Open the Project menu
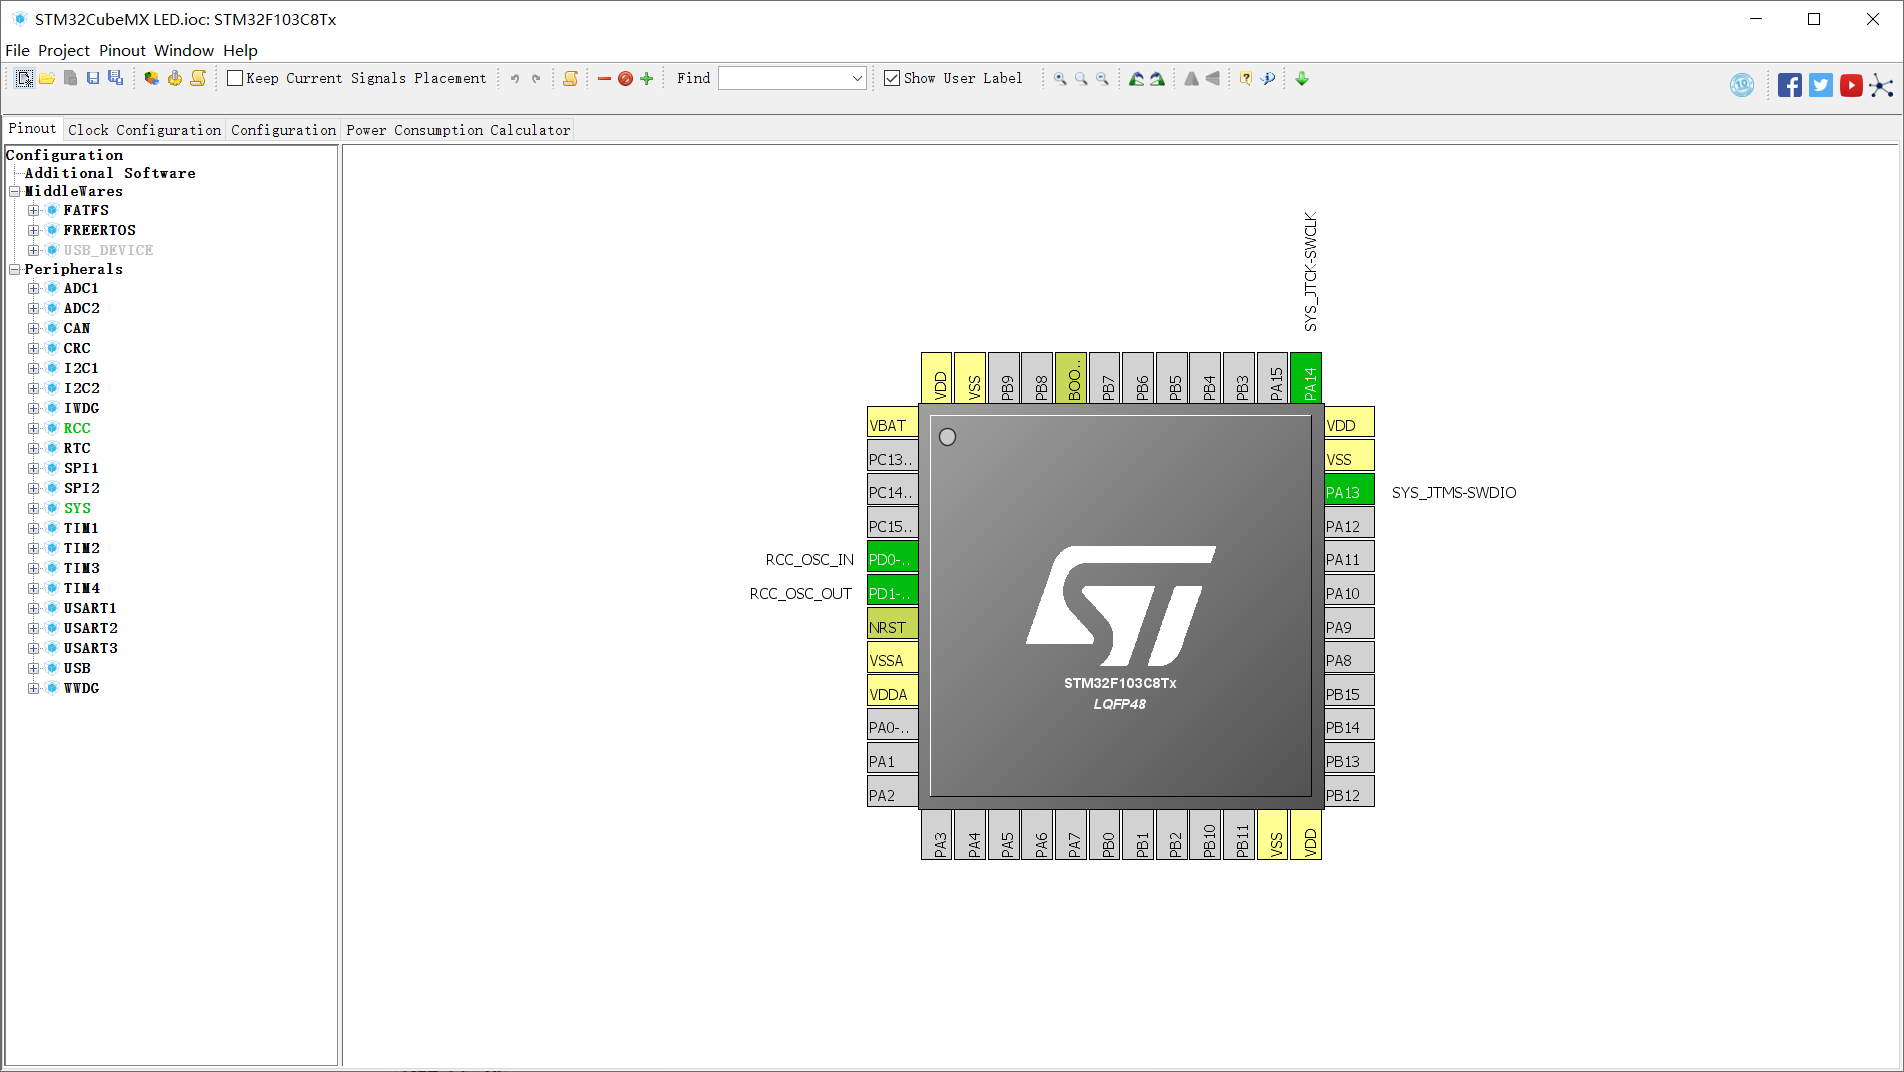This screenshot has width=1904, height=1072. point(63,50)
